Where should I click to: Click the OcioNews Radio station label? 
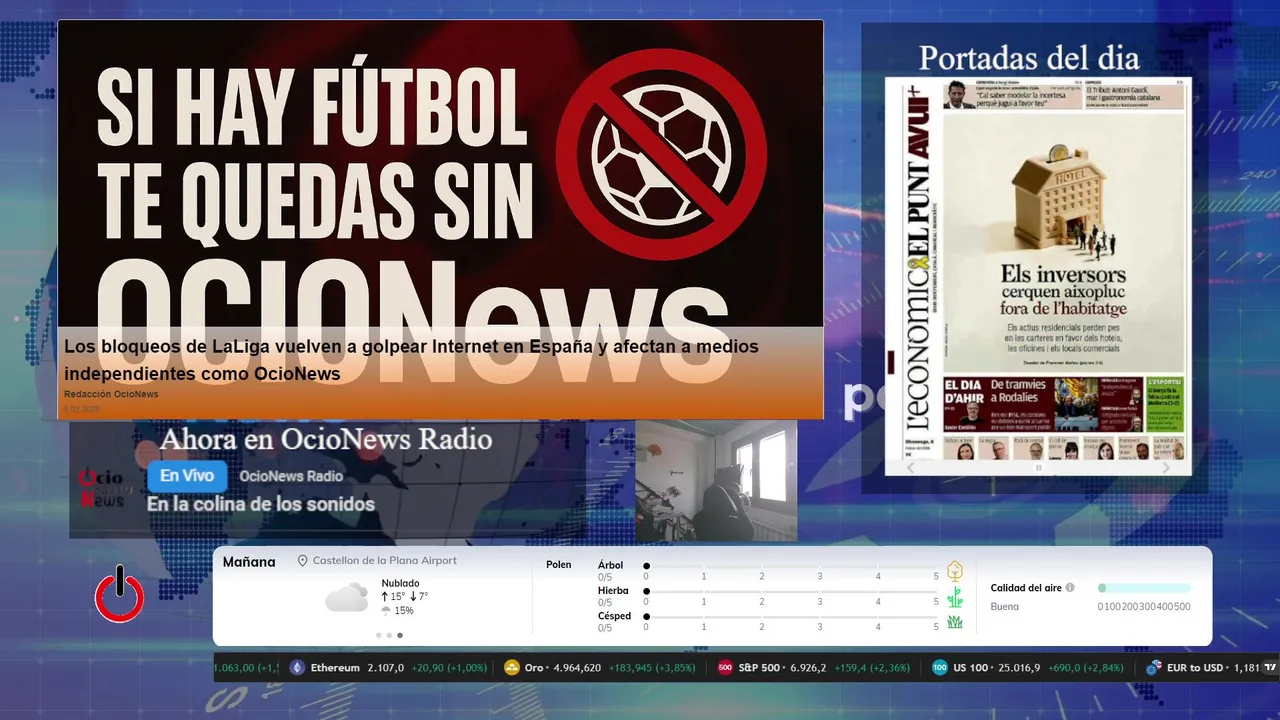[x=291, y=476]
